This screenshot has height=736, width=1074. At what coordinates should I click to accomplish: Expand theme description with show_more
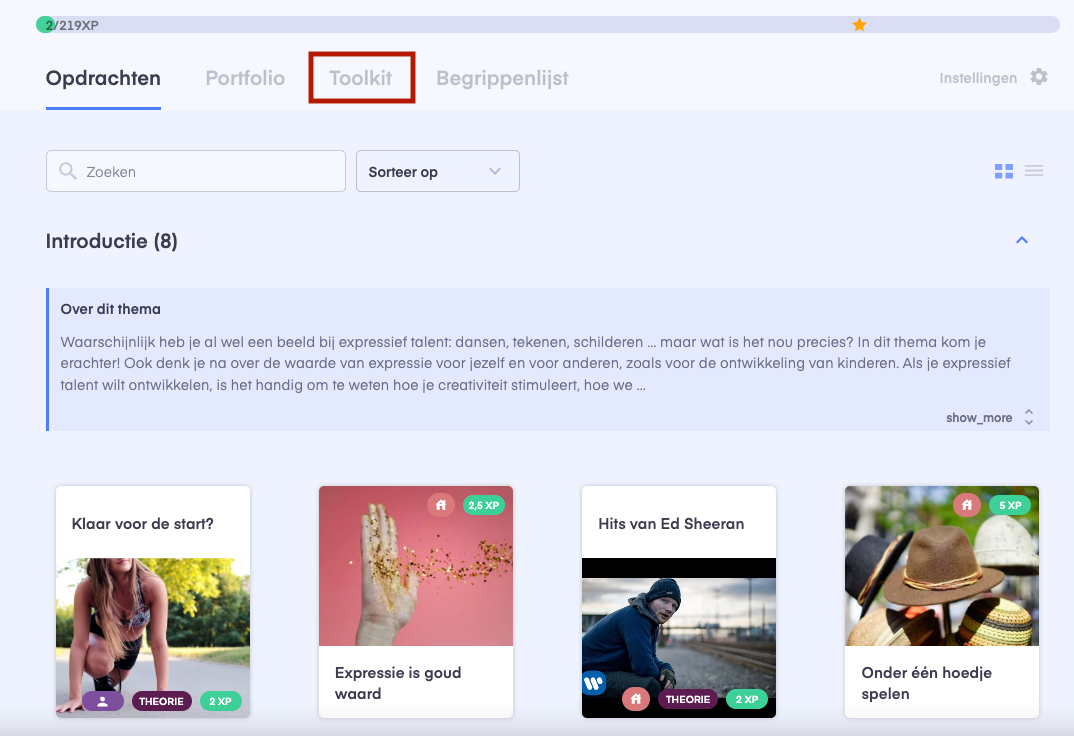(x=989, y=418)
